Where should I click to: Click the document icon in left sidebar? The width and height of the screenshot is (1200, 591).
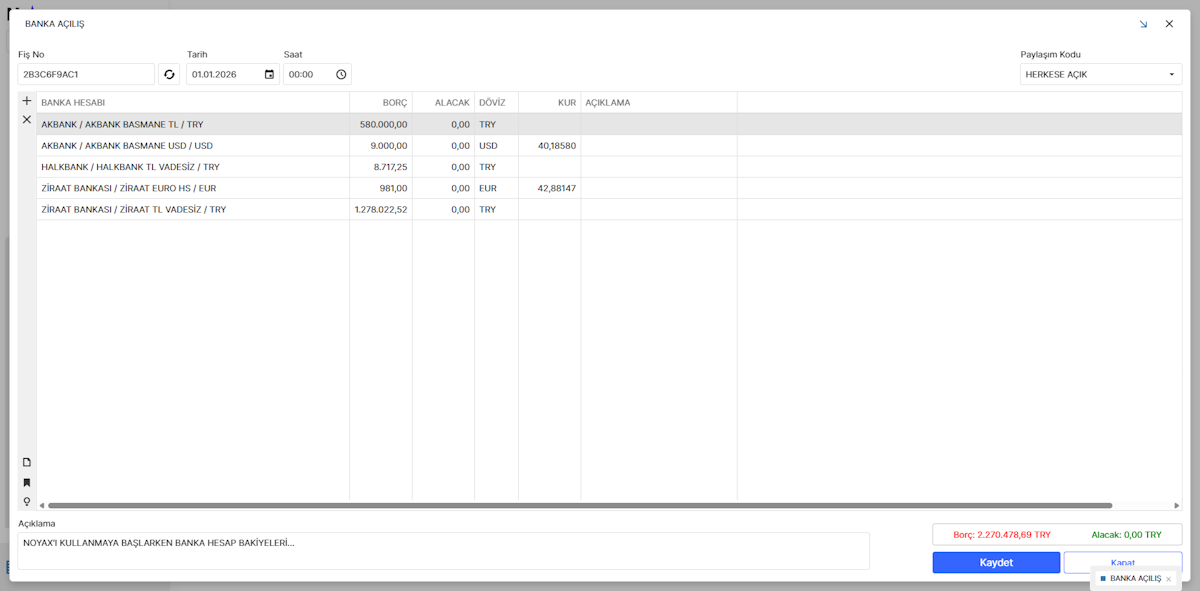click(27, 462)
